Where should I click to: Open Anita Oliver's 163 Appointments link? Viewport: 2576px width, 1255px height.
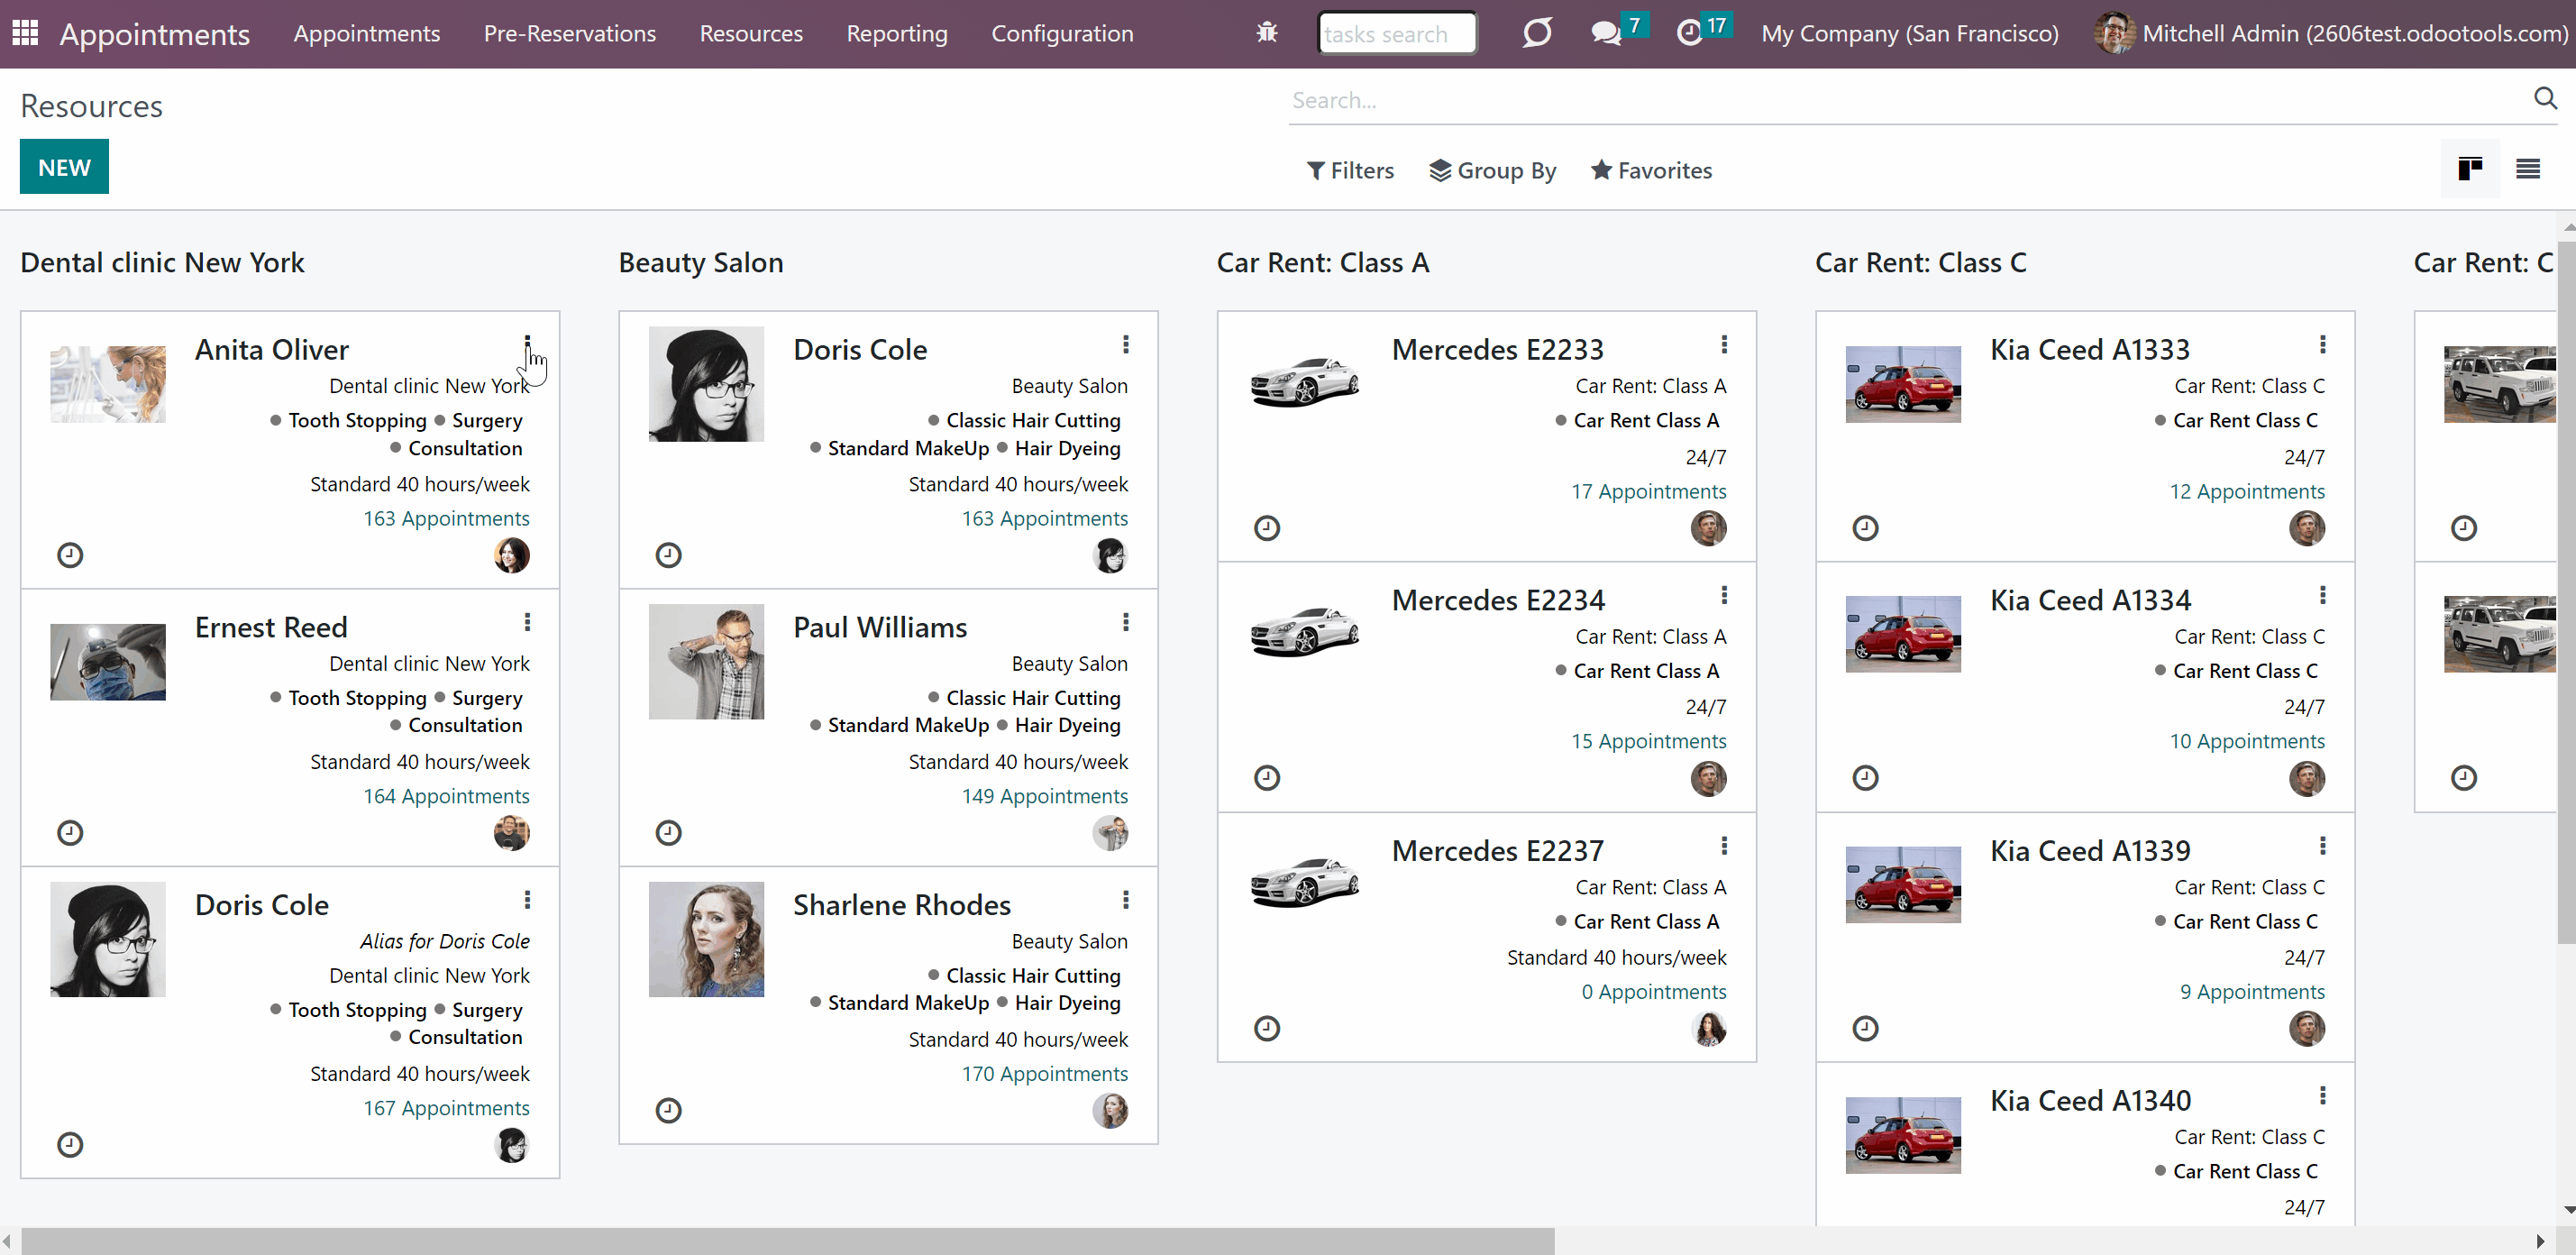pos(446,518)
